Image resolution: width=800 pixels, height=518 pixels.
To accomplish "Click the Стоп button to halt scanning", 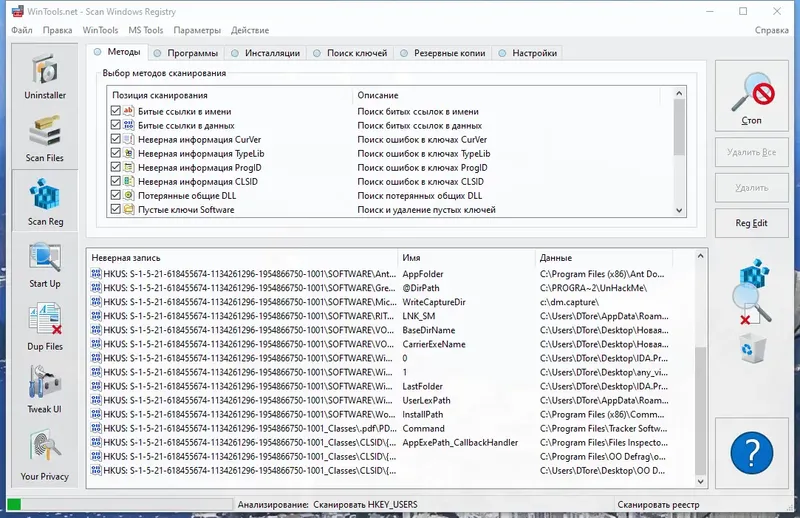I will pyautogui.click(x=752, y=95).
